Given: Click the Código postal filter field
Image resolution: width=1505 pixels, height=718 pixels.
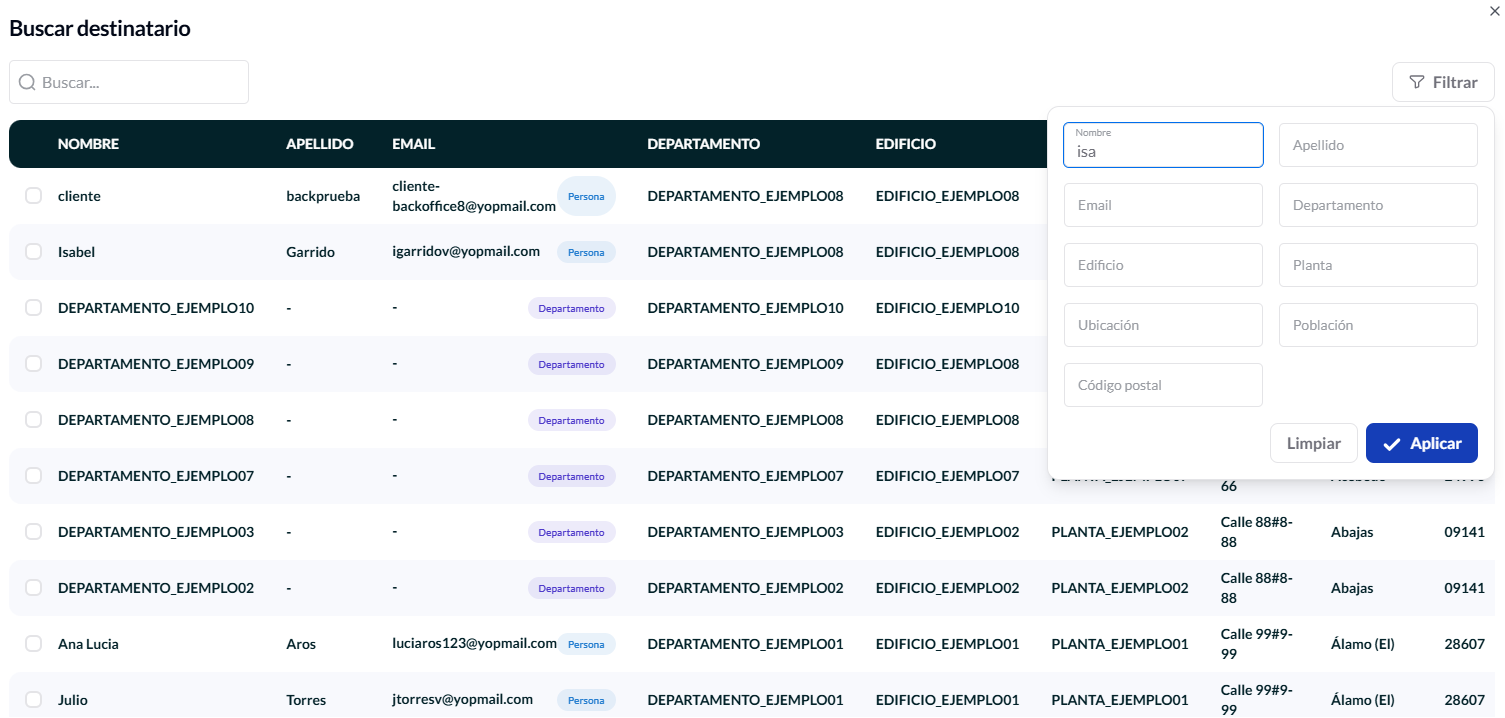Looking at the screenshot, I should (1163, 385).
